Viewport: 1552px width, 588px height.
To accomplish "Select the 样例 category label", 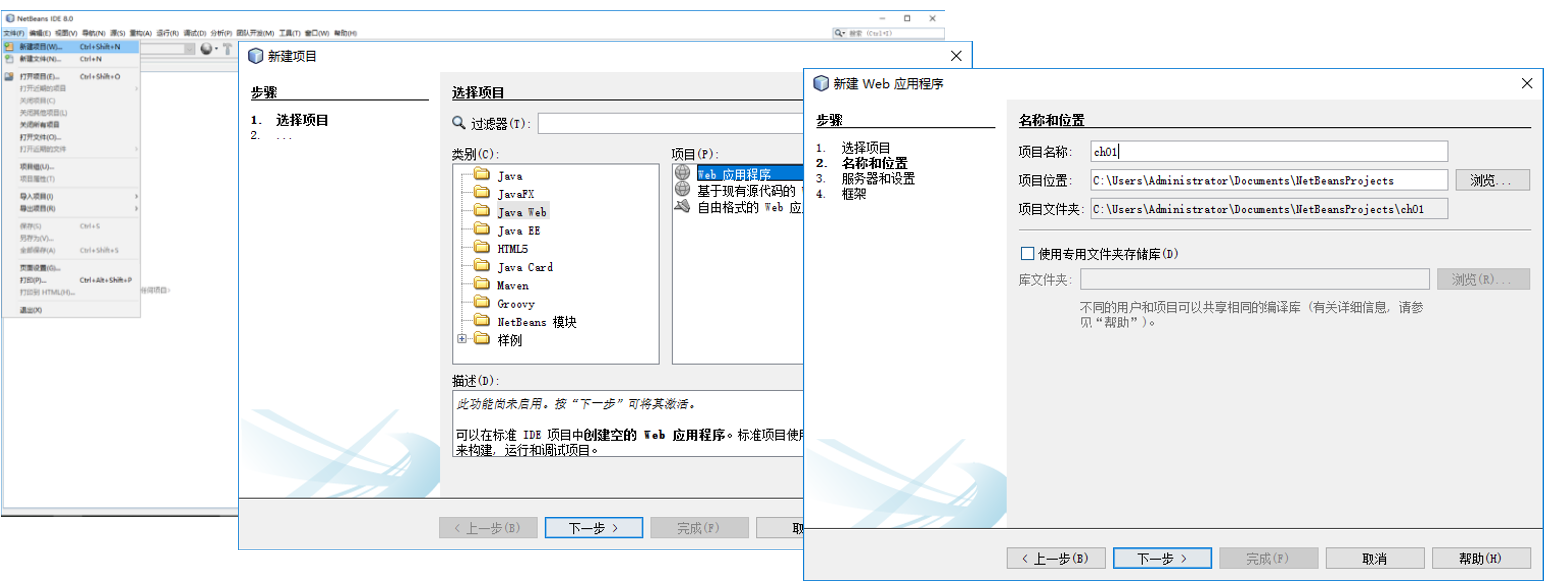I will click(509, 340).
